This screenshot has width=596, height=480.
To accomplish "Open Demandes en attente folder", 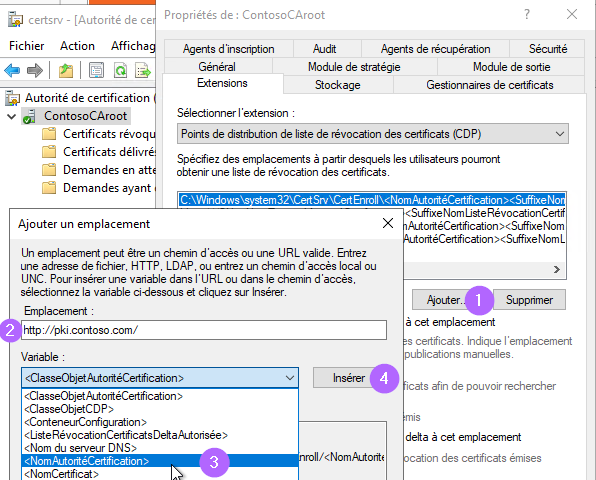I will [109, 170].
